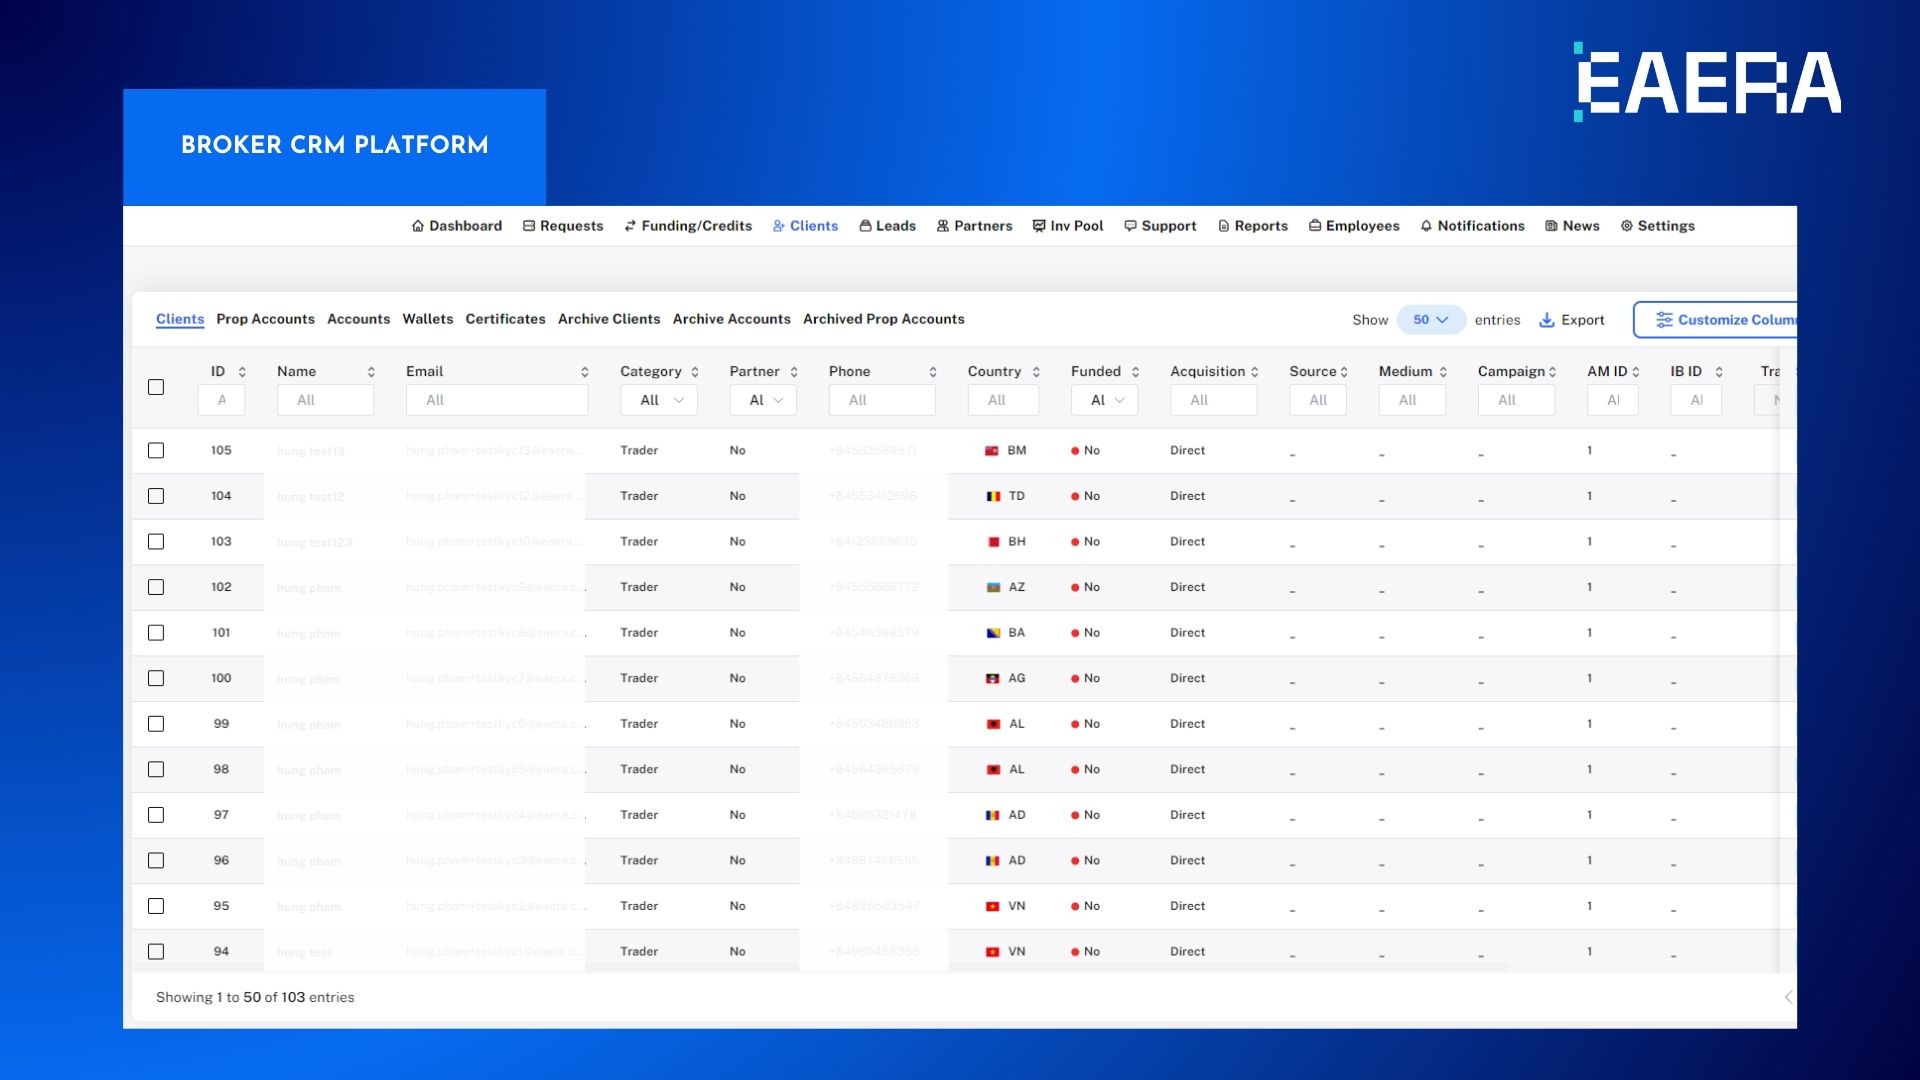Viewport: 1920px width, 1080px height.
Task: Switch to the Archived Prop Accounts tab
Action: [x=884, y=319]
